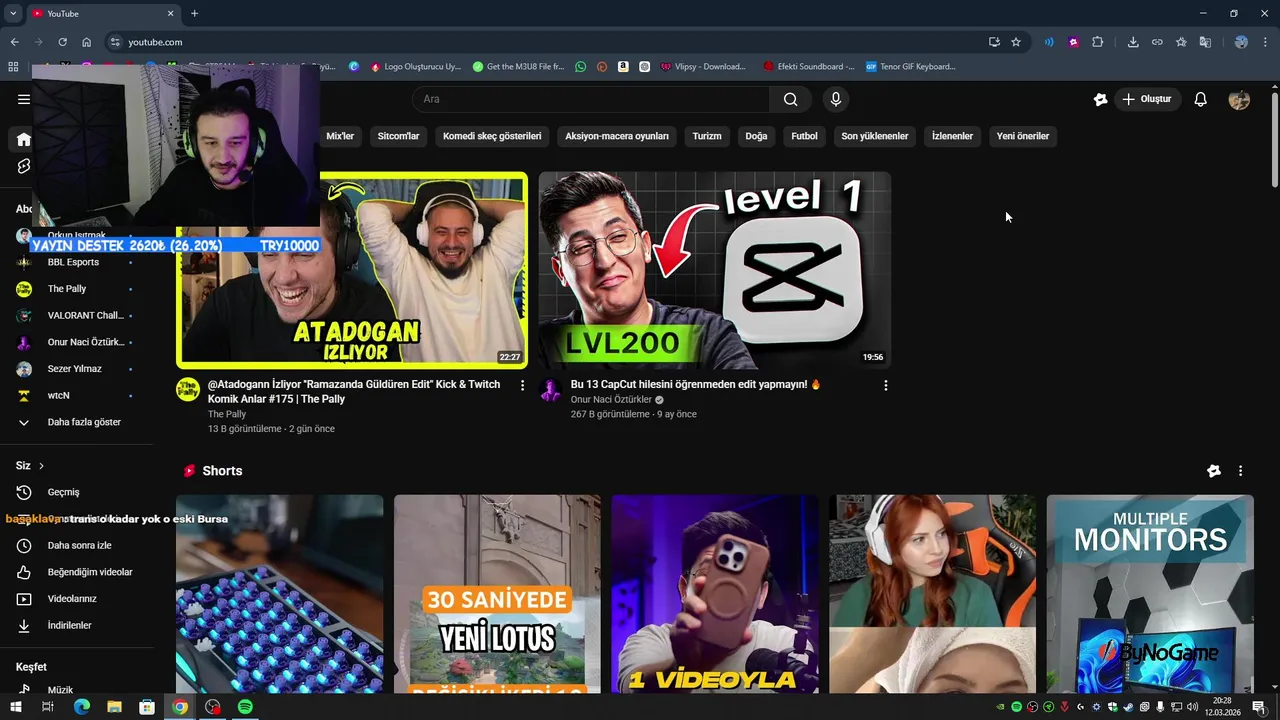Open Sezer Yılmaz subscription in sidebar
This screenshot has height=720, width=1280.
click(x=76, y=369)
